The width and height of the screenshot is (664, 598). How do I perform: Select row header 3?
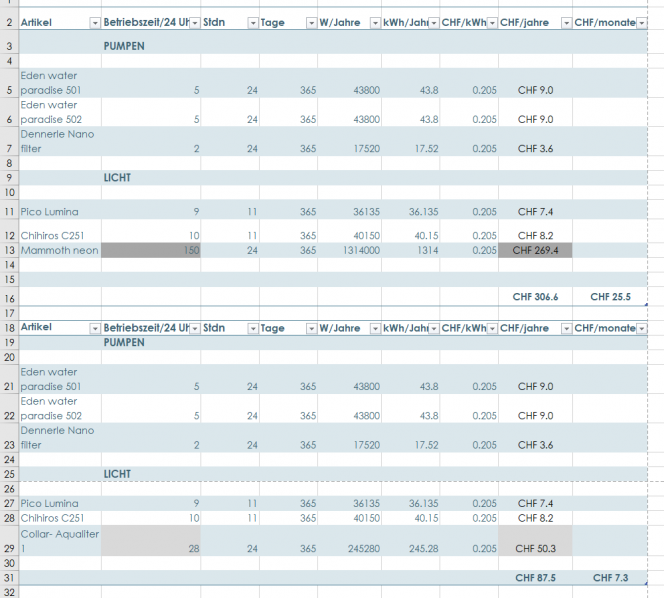(x=9, y=42)
